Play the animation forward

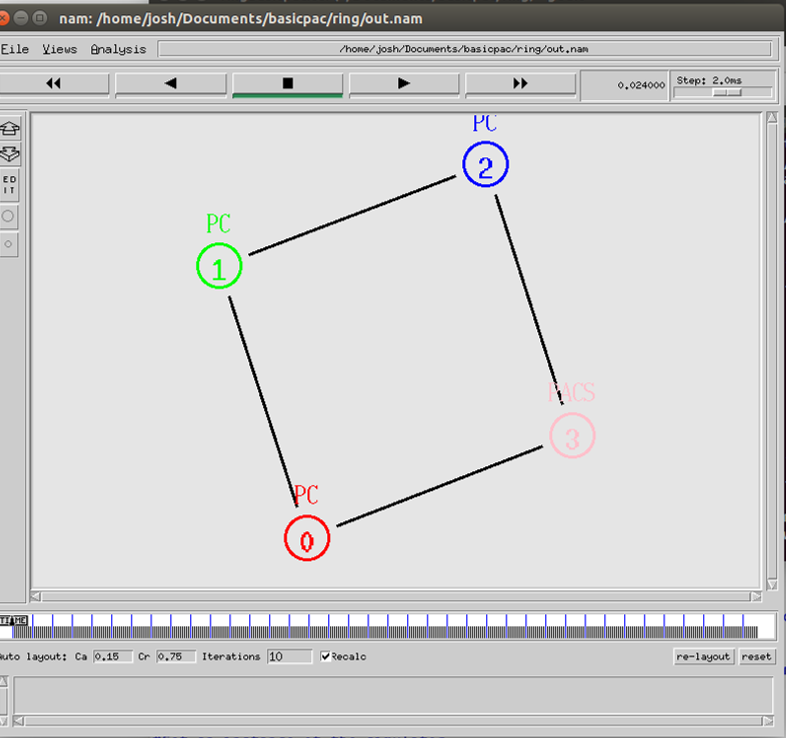pos(404,84)
